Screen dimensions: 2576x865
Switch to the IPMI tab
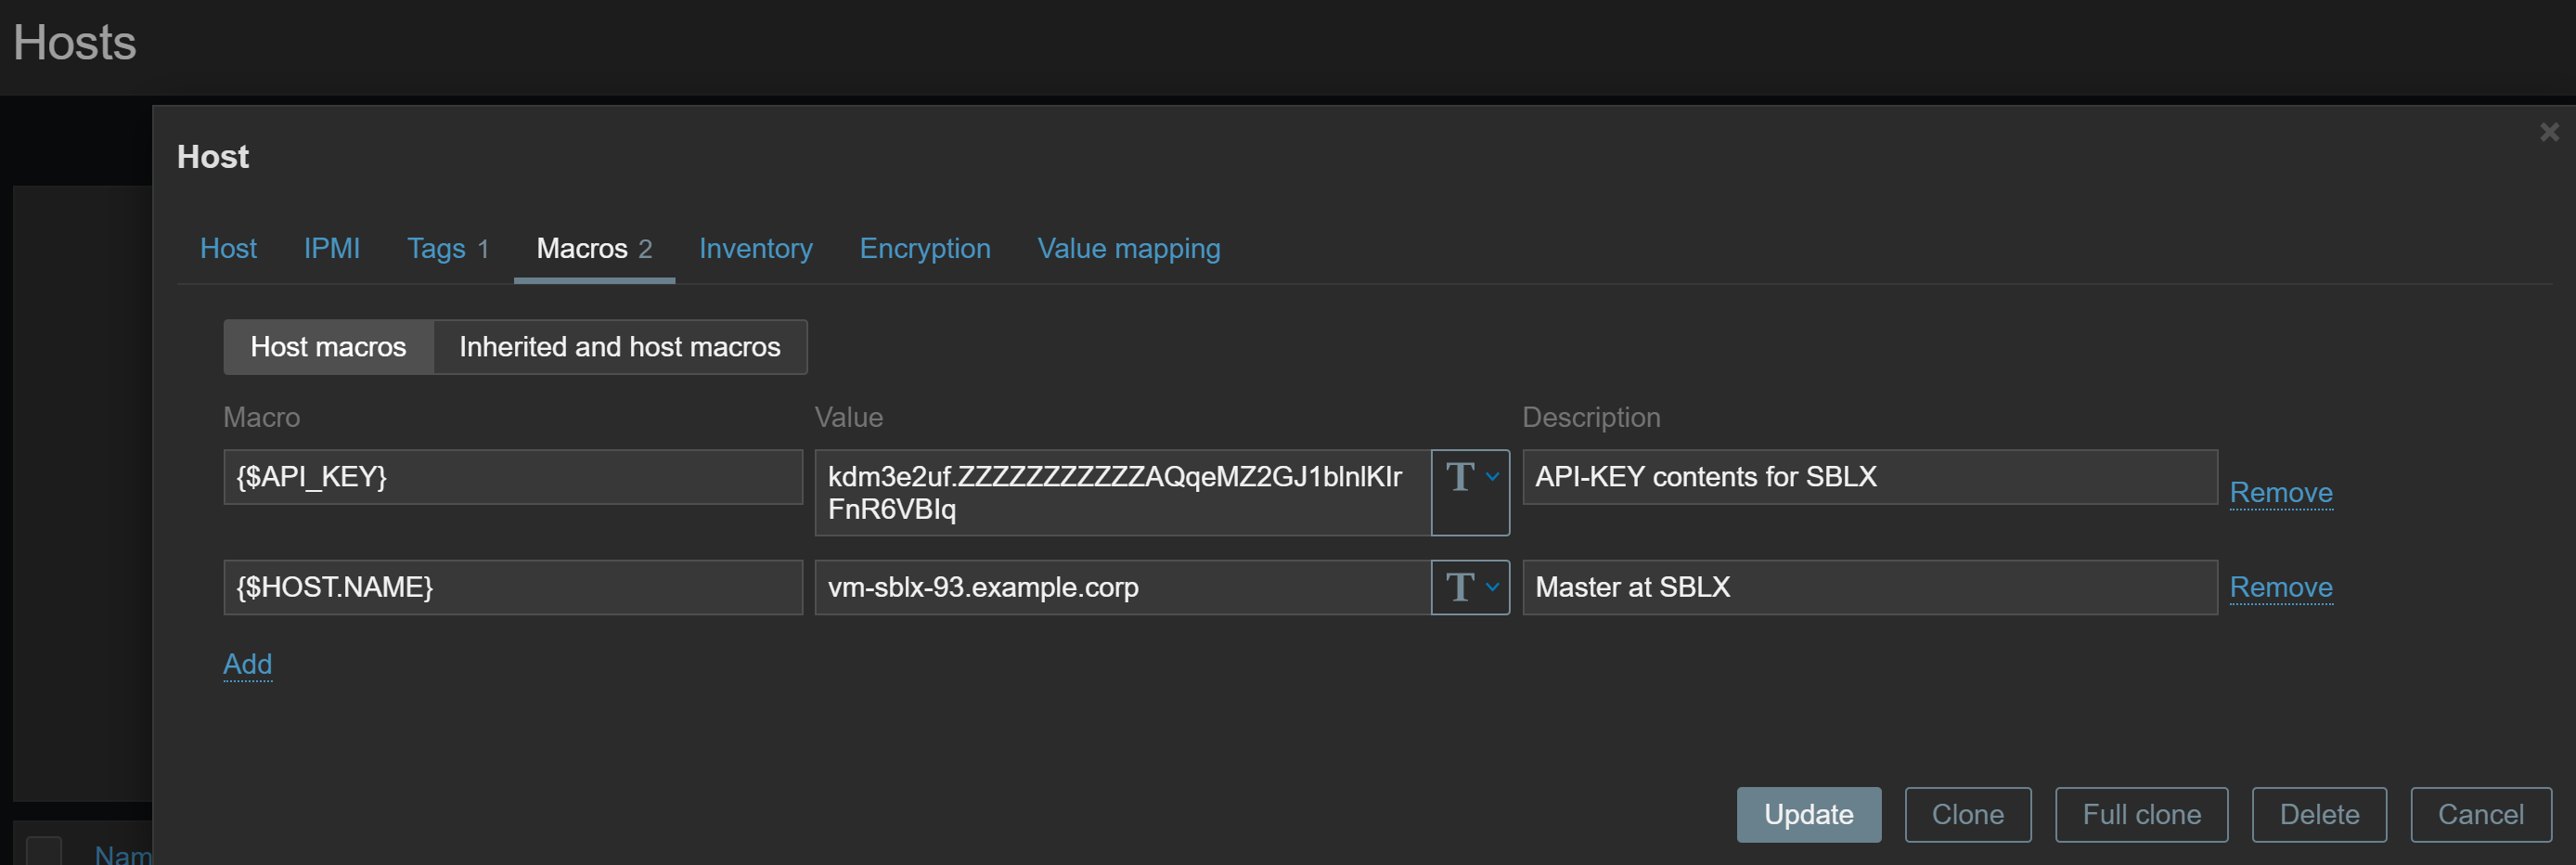(x=331, y=248)
